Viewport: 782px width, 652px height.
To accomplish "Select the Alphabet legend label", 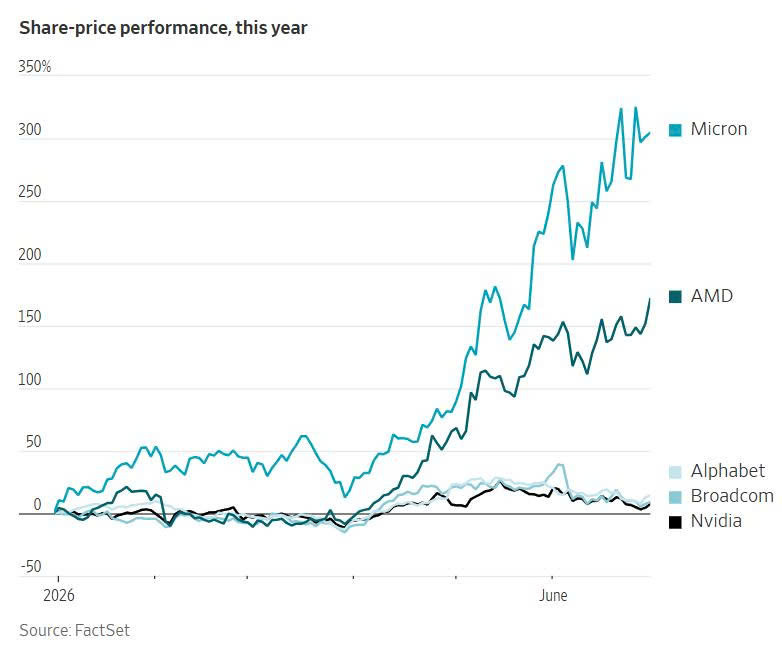I will [728, 471].
